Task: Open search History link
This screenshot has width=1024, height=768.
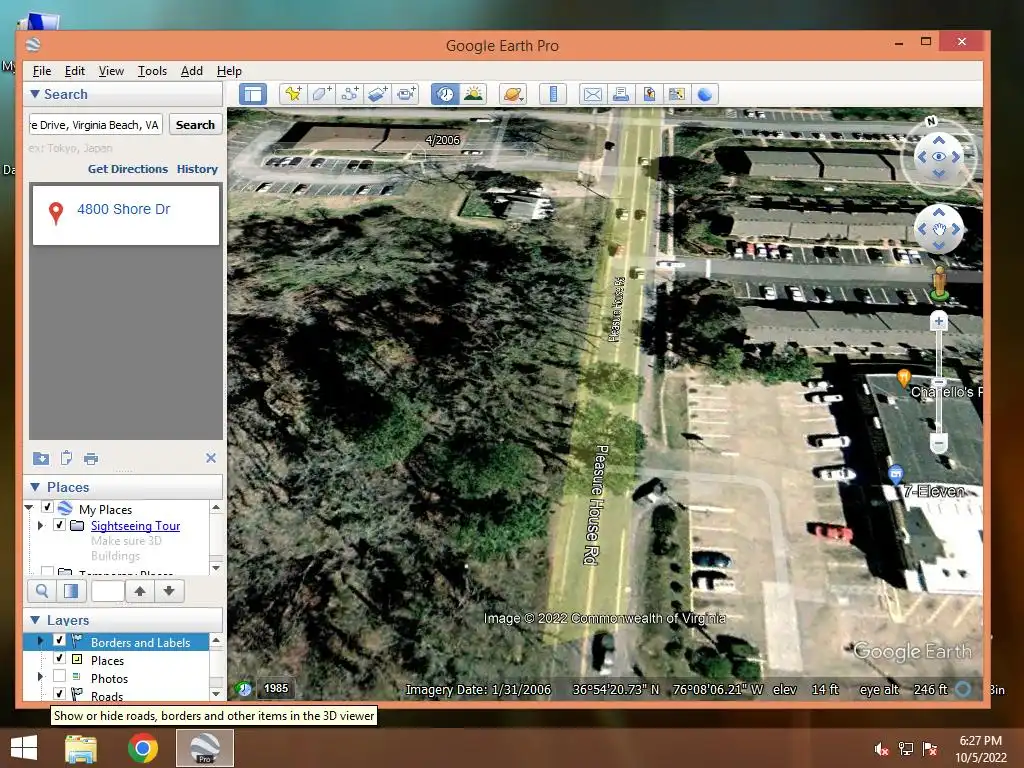Action: tap(197, 168)
